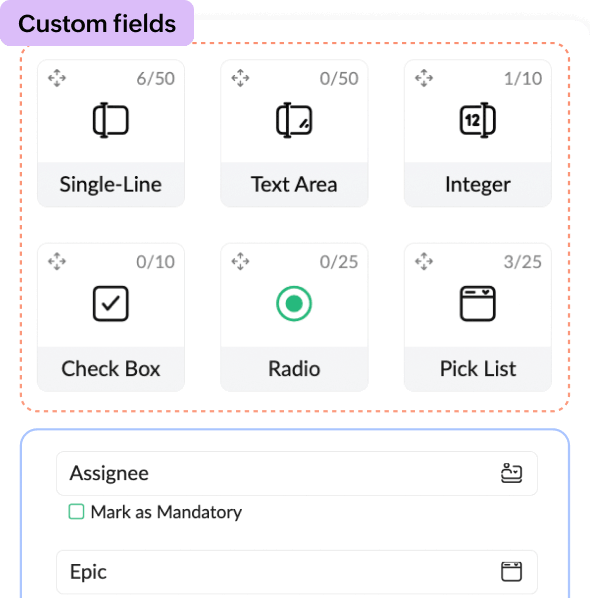Click the move handle on Integer card
Image resolution: width=590 pixels, height=598 pixels.
tap(424, 78)
